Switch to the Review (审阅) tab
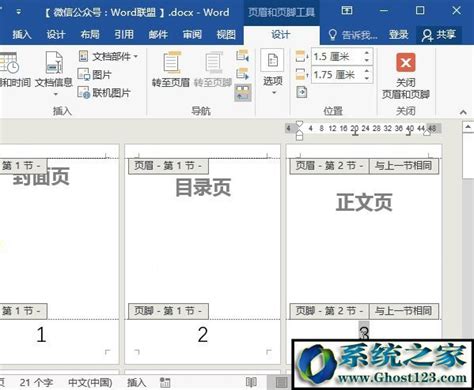 pos(192,34)
